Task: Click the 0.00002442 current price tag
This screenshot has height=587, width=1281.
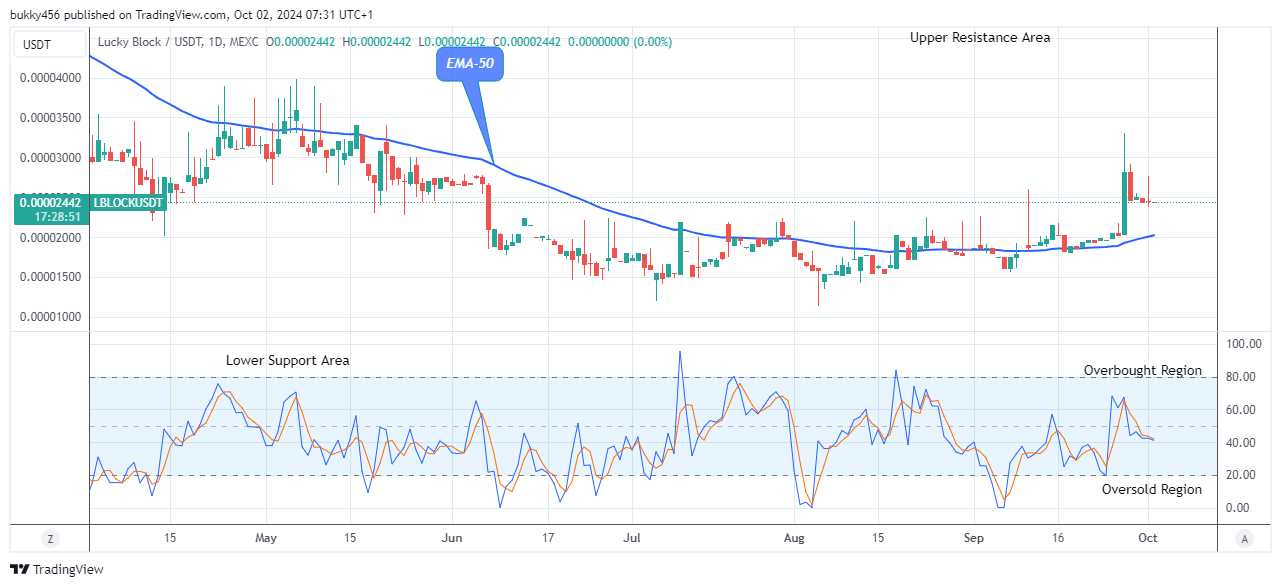Action: tap(49, 202)
